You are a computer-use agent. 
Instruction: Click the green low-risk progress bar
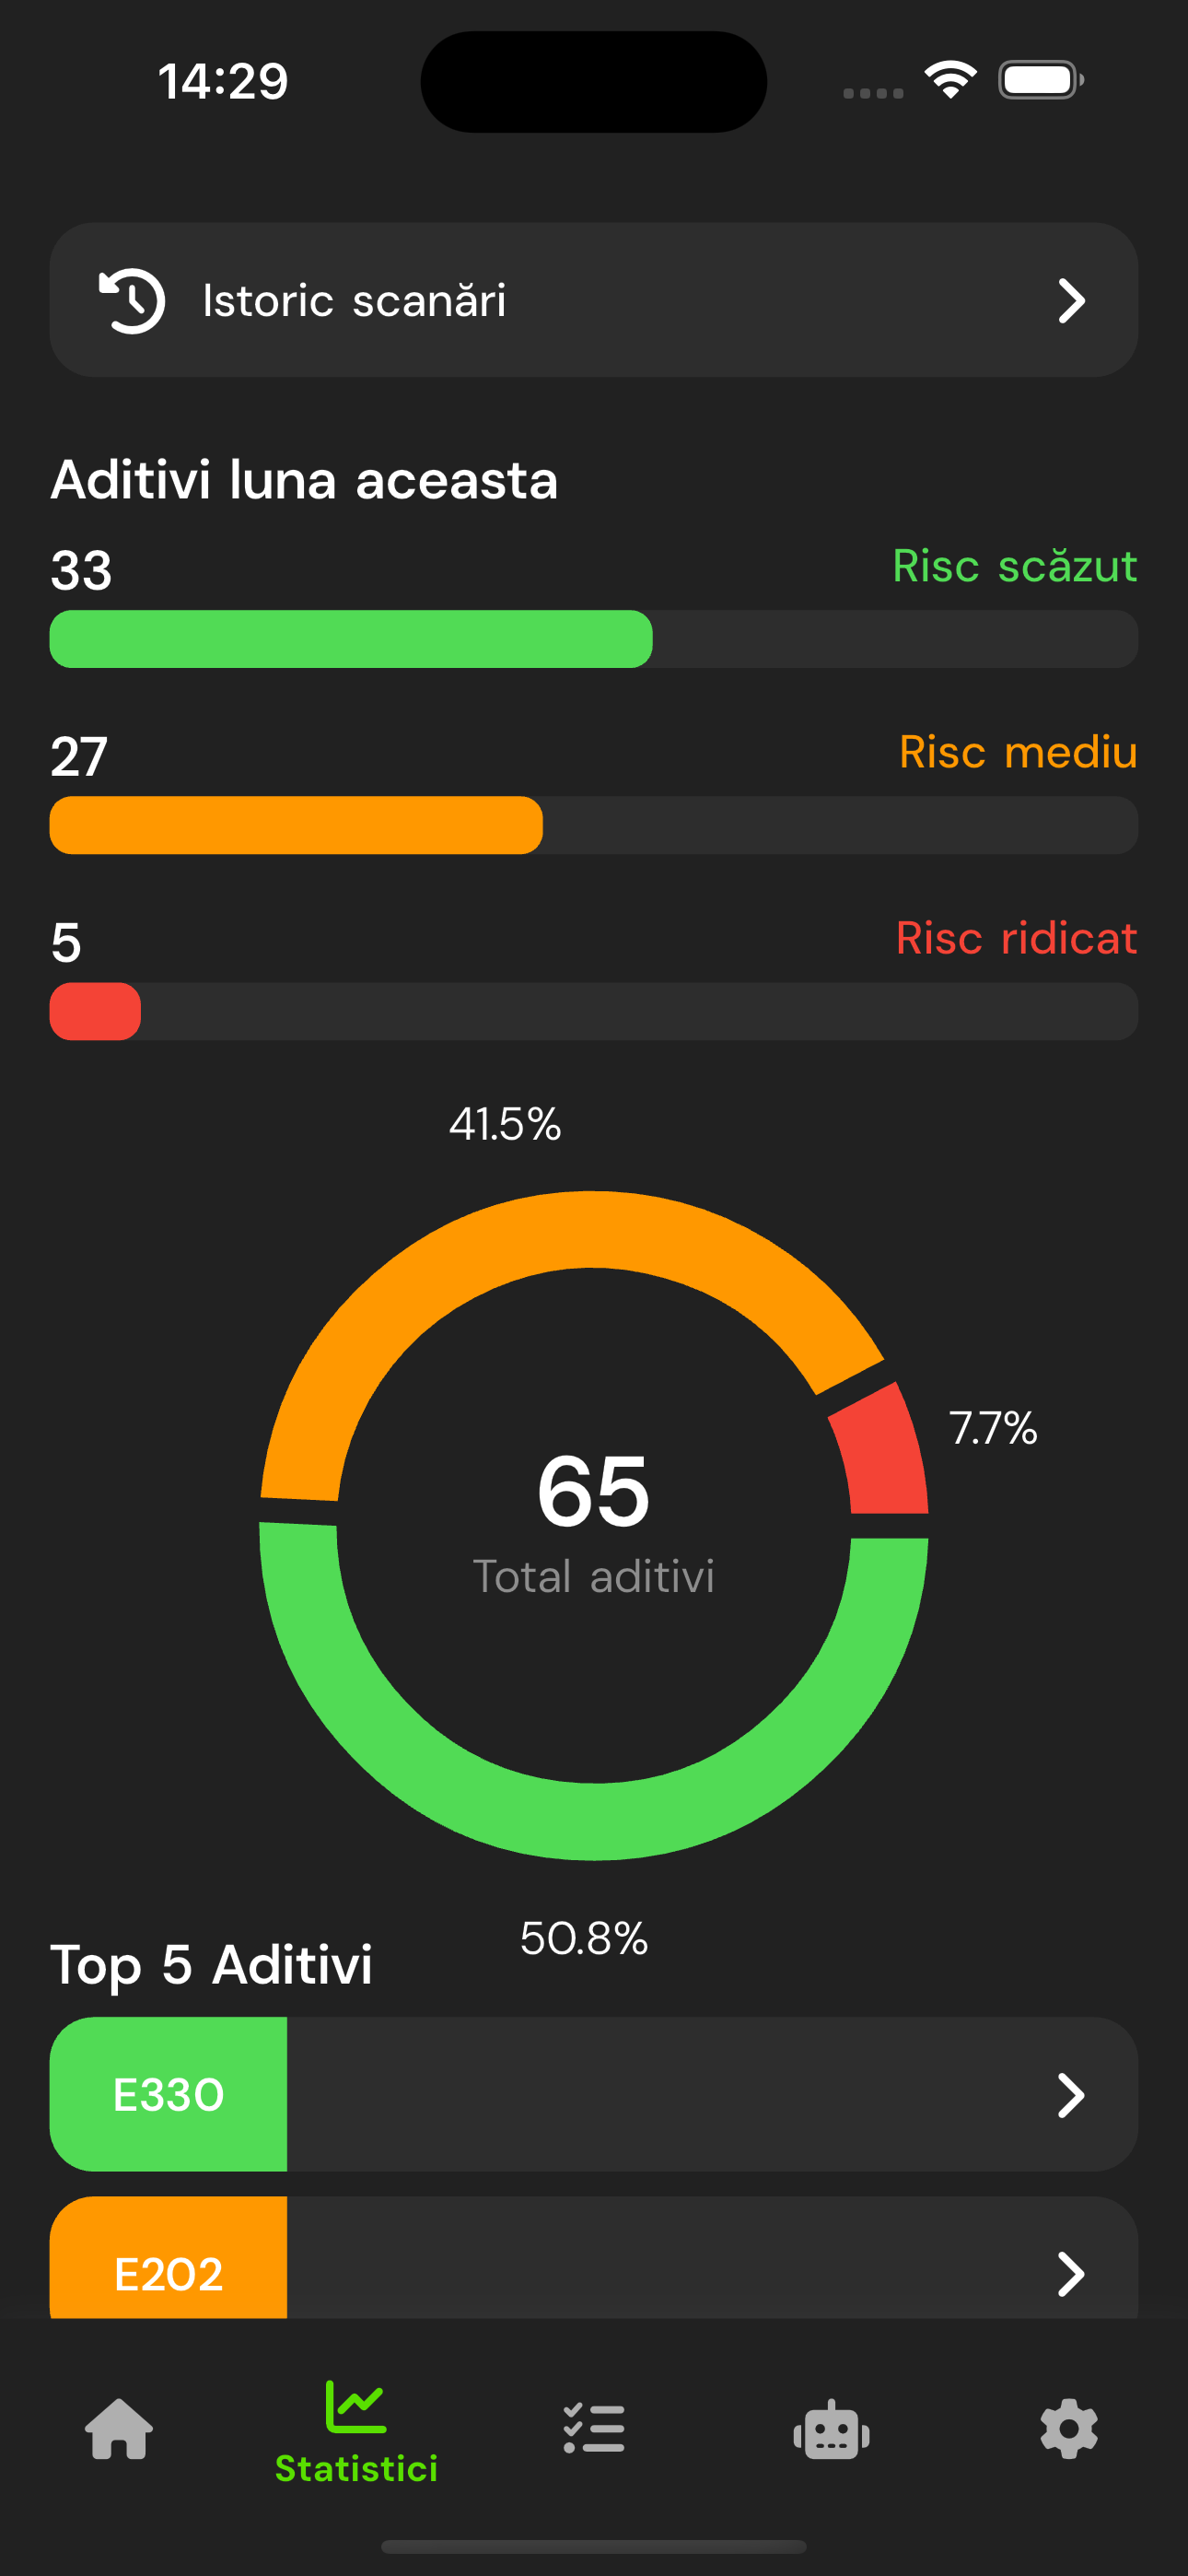pos(351,639)
